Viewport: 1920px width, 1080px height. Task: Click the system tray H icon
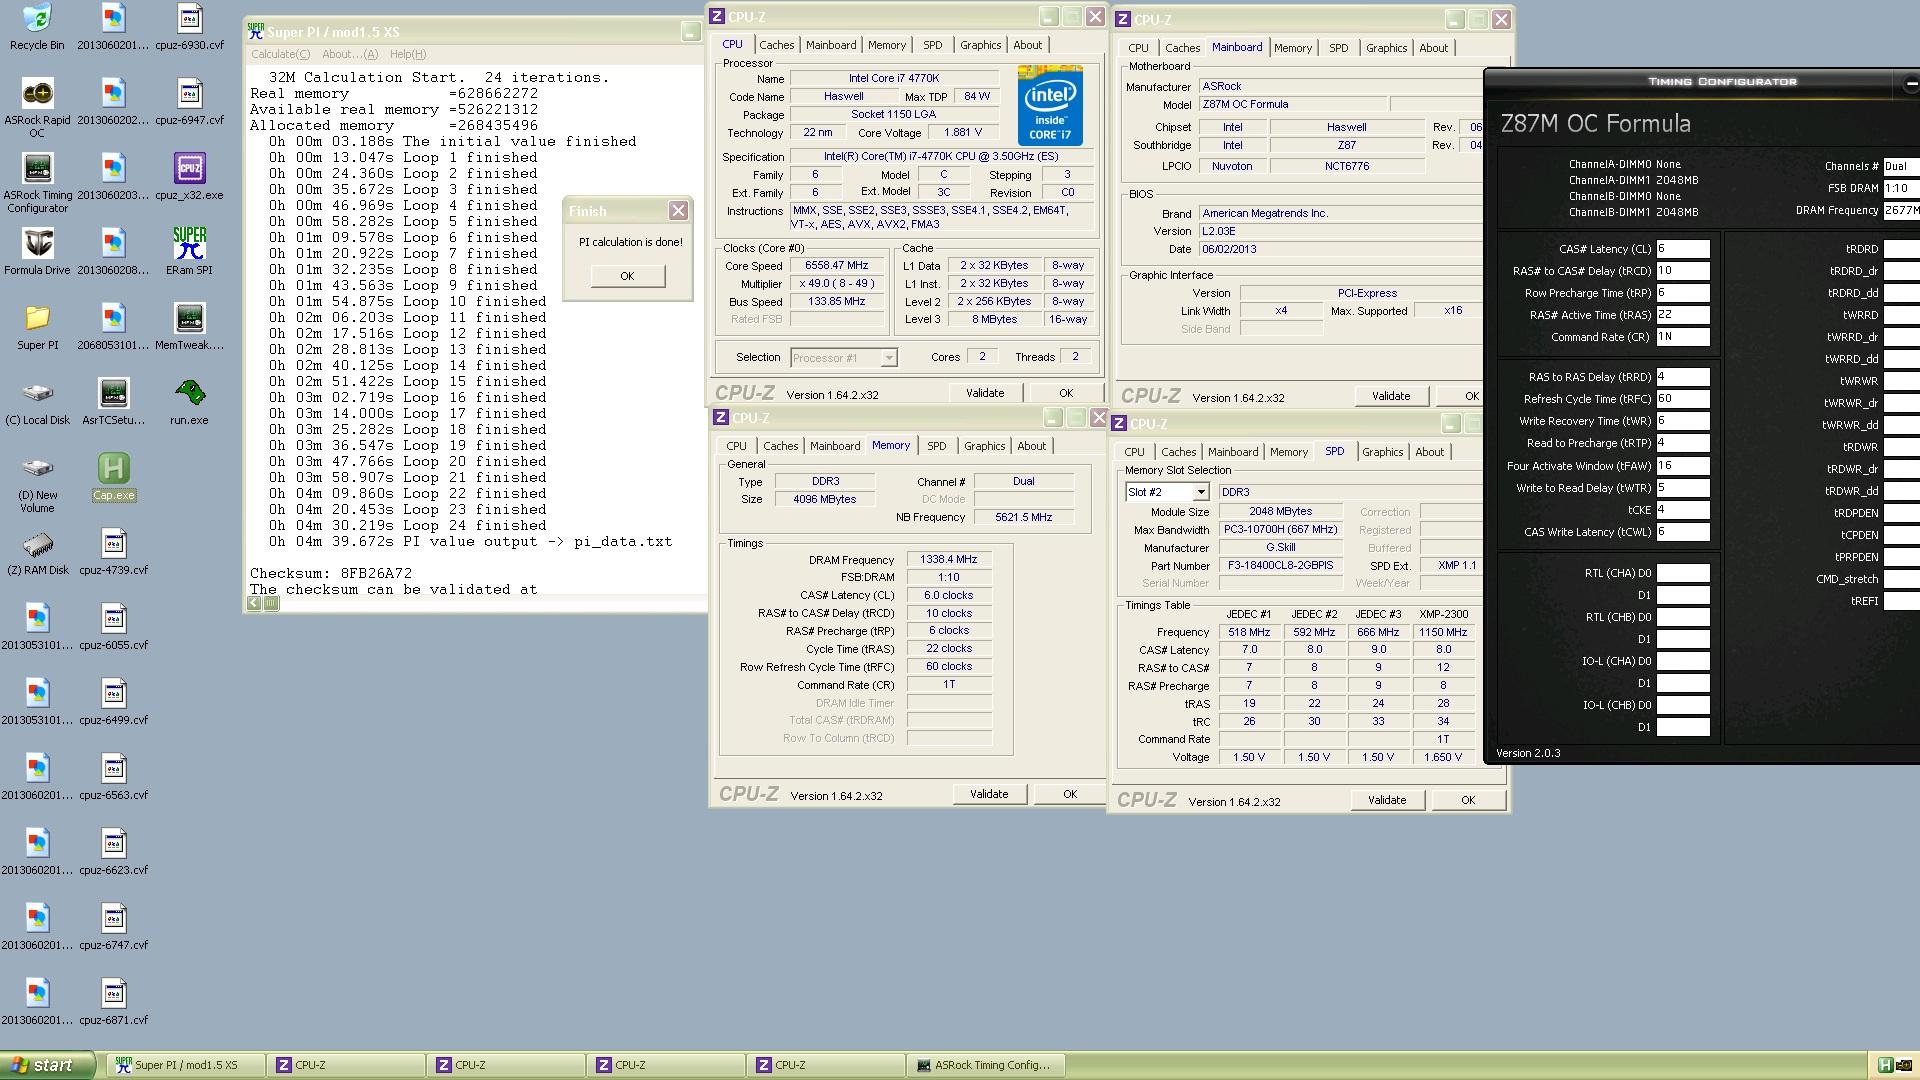1884,1065
